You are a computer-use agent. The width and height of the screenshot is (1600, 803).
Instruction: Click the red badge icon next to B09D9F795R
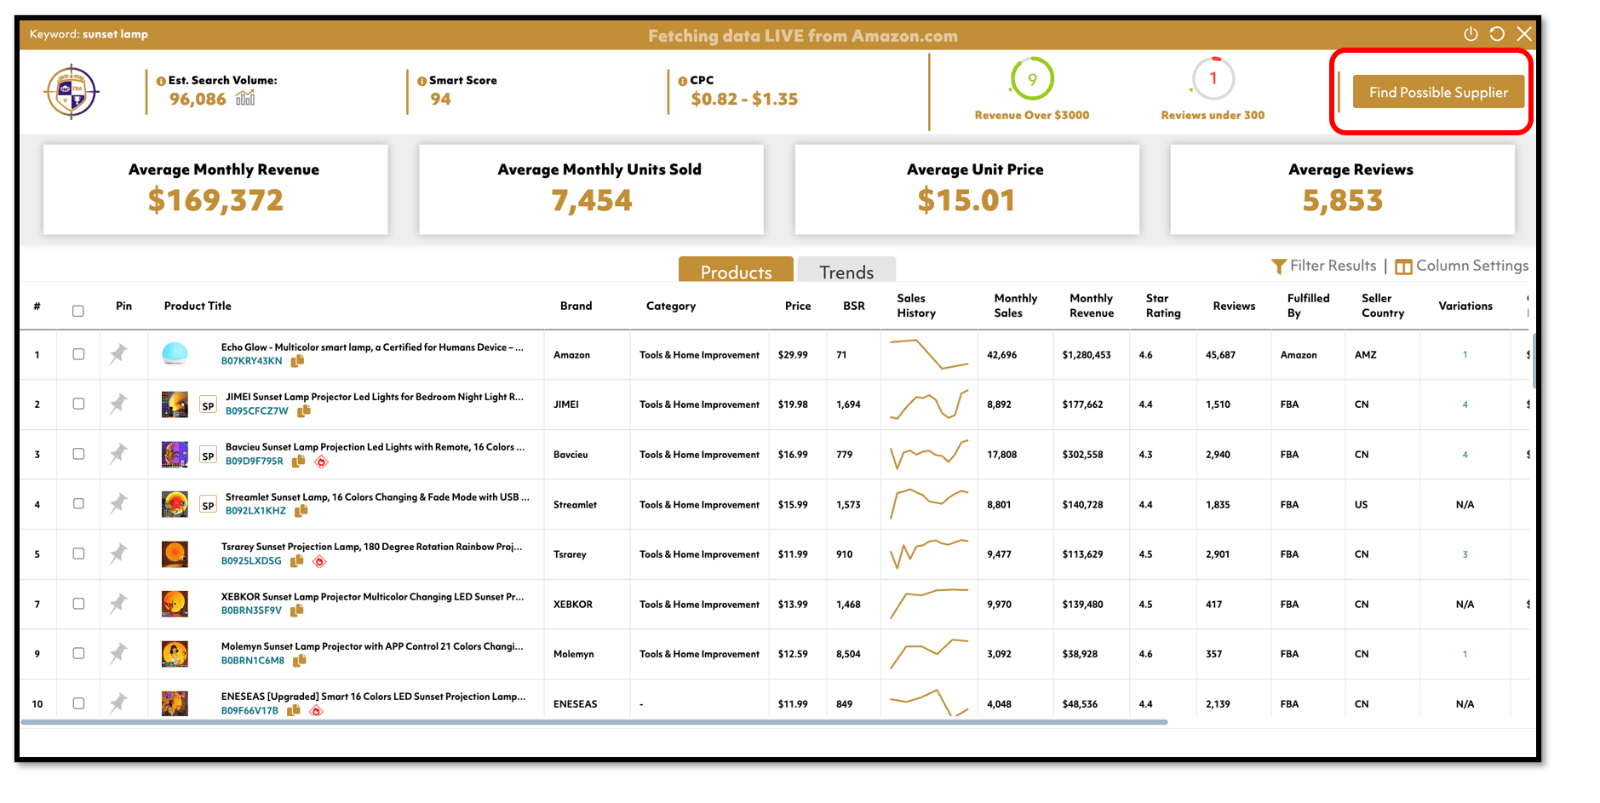tap(321, 462)
